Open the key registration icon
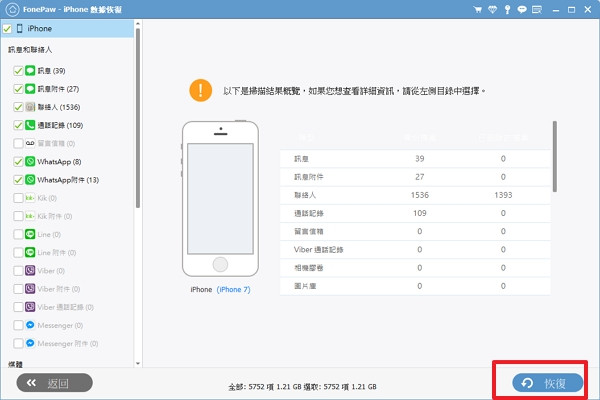Viewport: 600px width, 400px height. click(507, 10)
